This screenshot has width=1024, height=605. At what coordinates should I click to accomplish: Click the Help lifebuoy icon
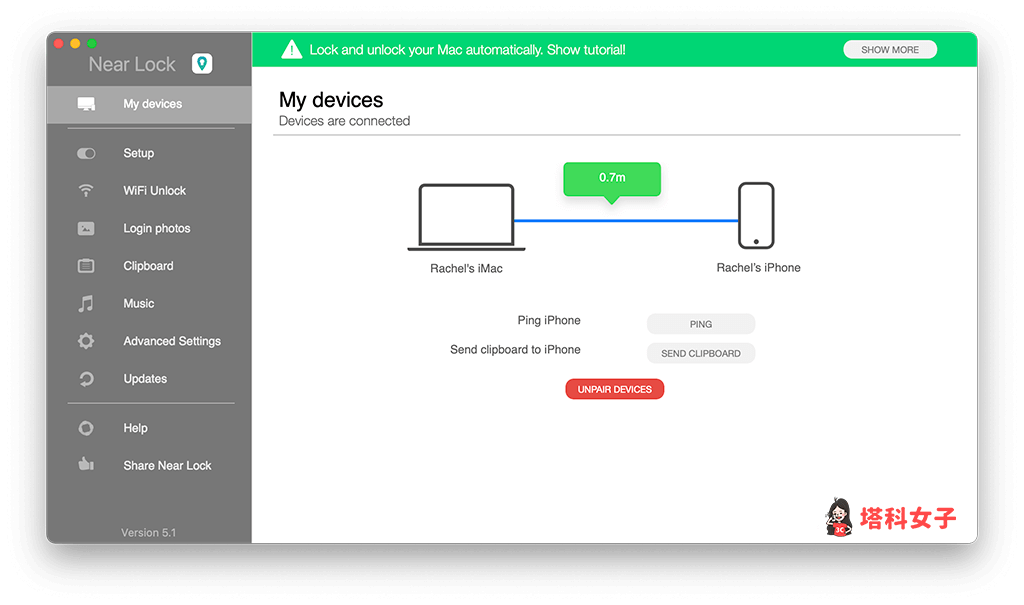(x=86, y=428)
